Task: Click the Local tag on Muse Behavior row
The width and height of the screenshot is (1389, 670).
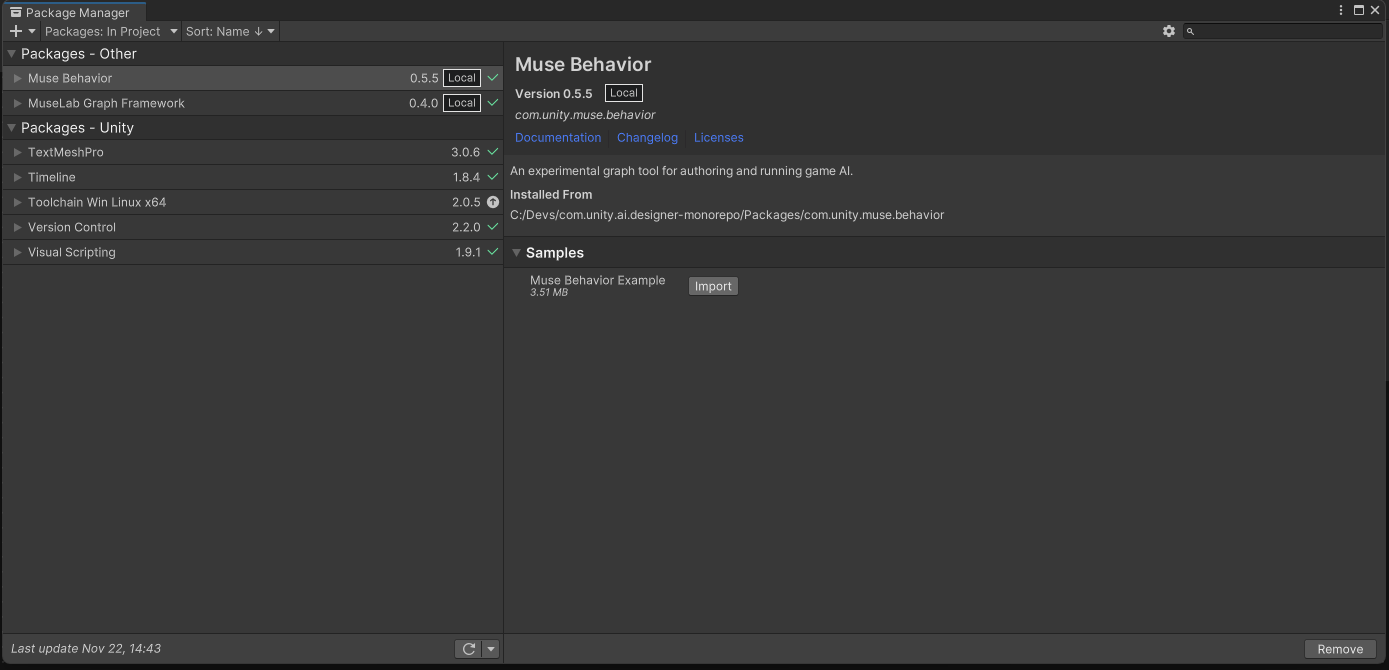Action: [462, 78]
